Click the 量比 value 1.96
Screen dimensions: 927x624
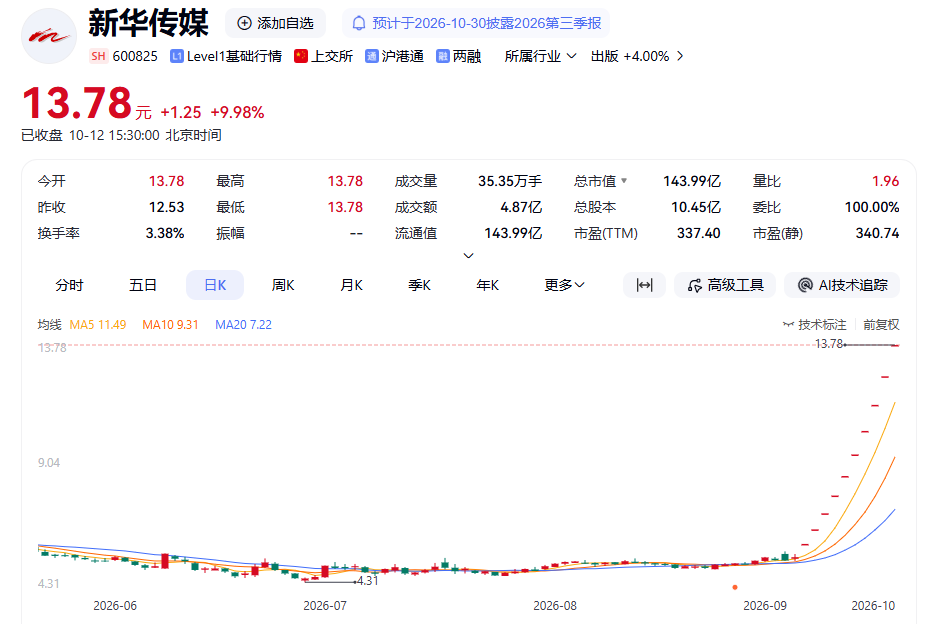pyautogui.click(x=886, y=181)
